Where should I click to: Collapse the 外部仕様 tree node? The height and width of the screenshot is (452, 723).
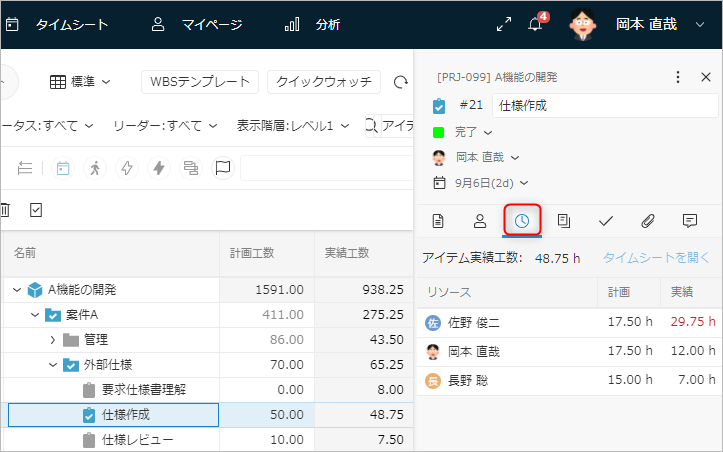[54, 365]
